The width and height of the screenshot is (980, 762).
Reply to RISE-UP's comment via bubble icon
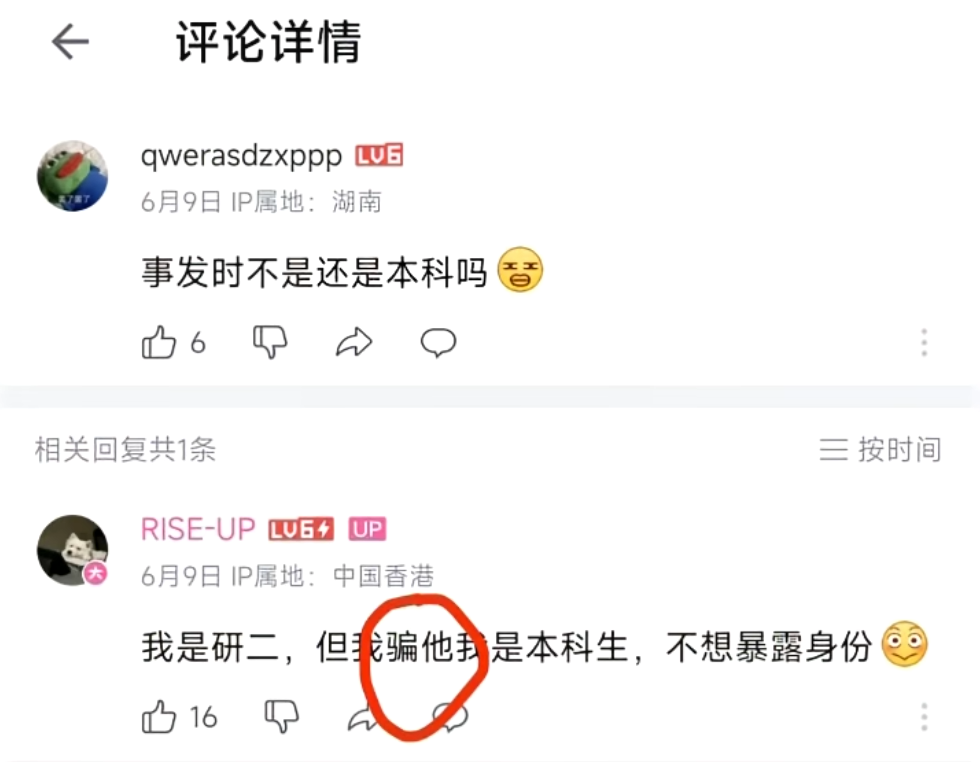coord(451,716)
